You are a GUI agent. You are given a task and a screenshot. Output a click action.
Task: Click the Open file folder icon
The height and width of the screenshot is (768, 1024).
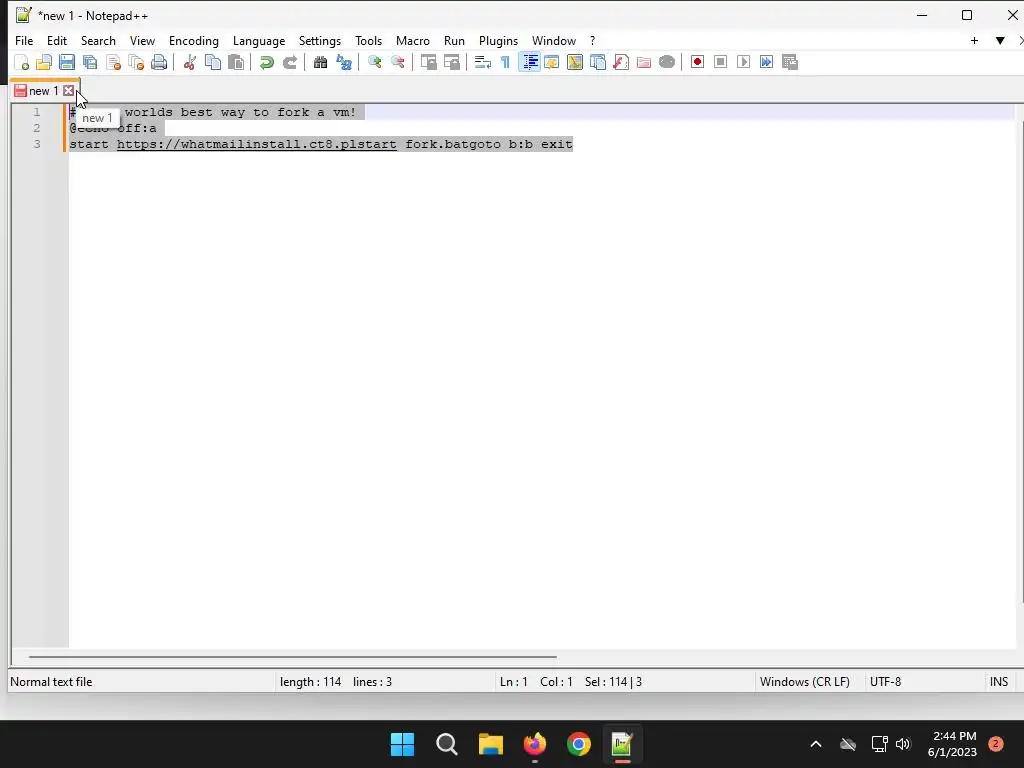tap(44, 62)
